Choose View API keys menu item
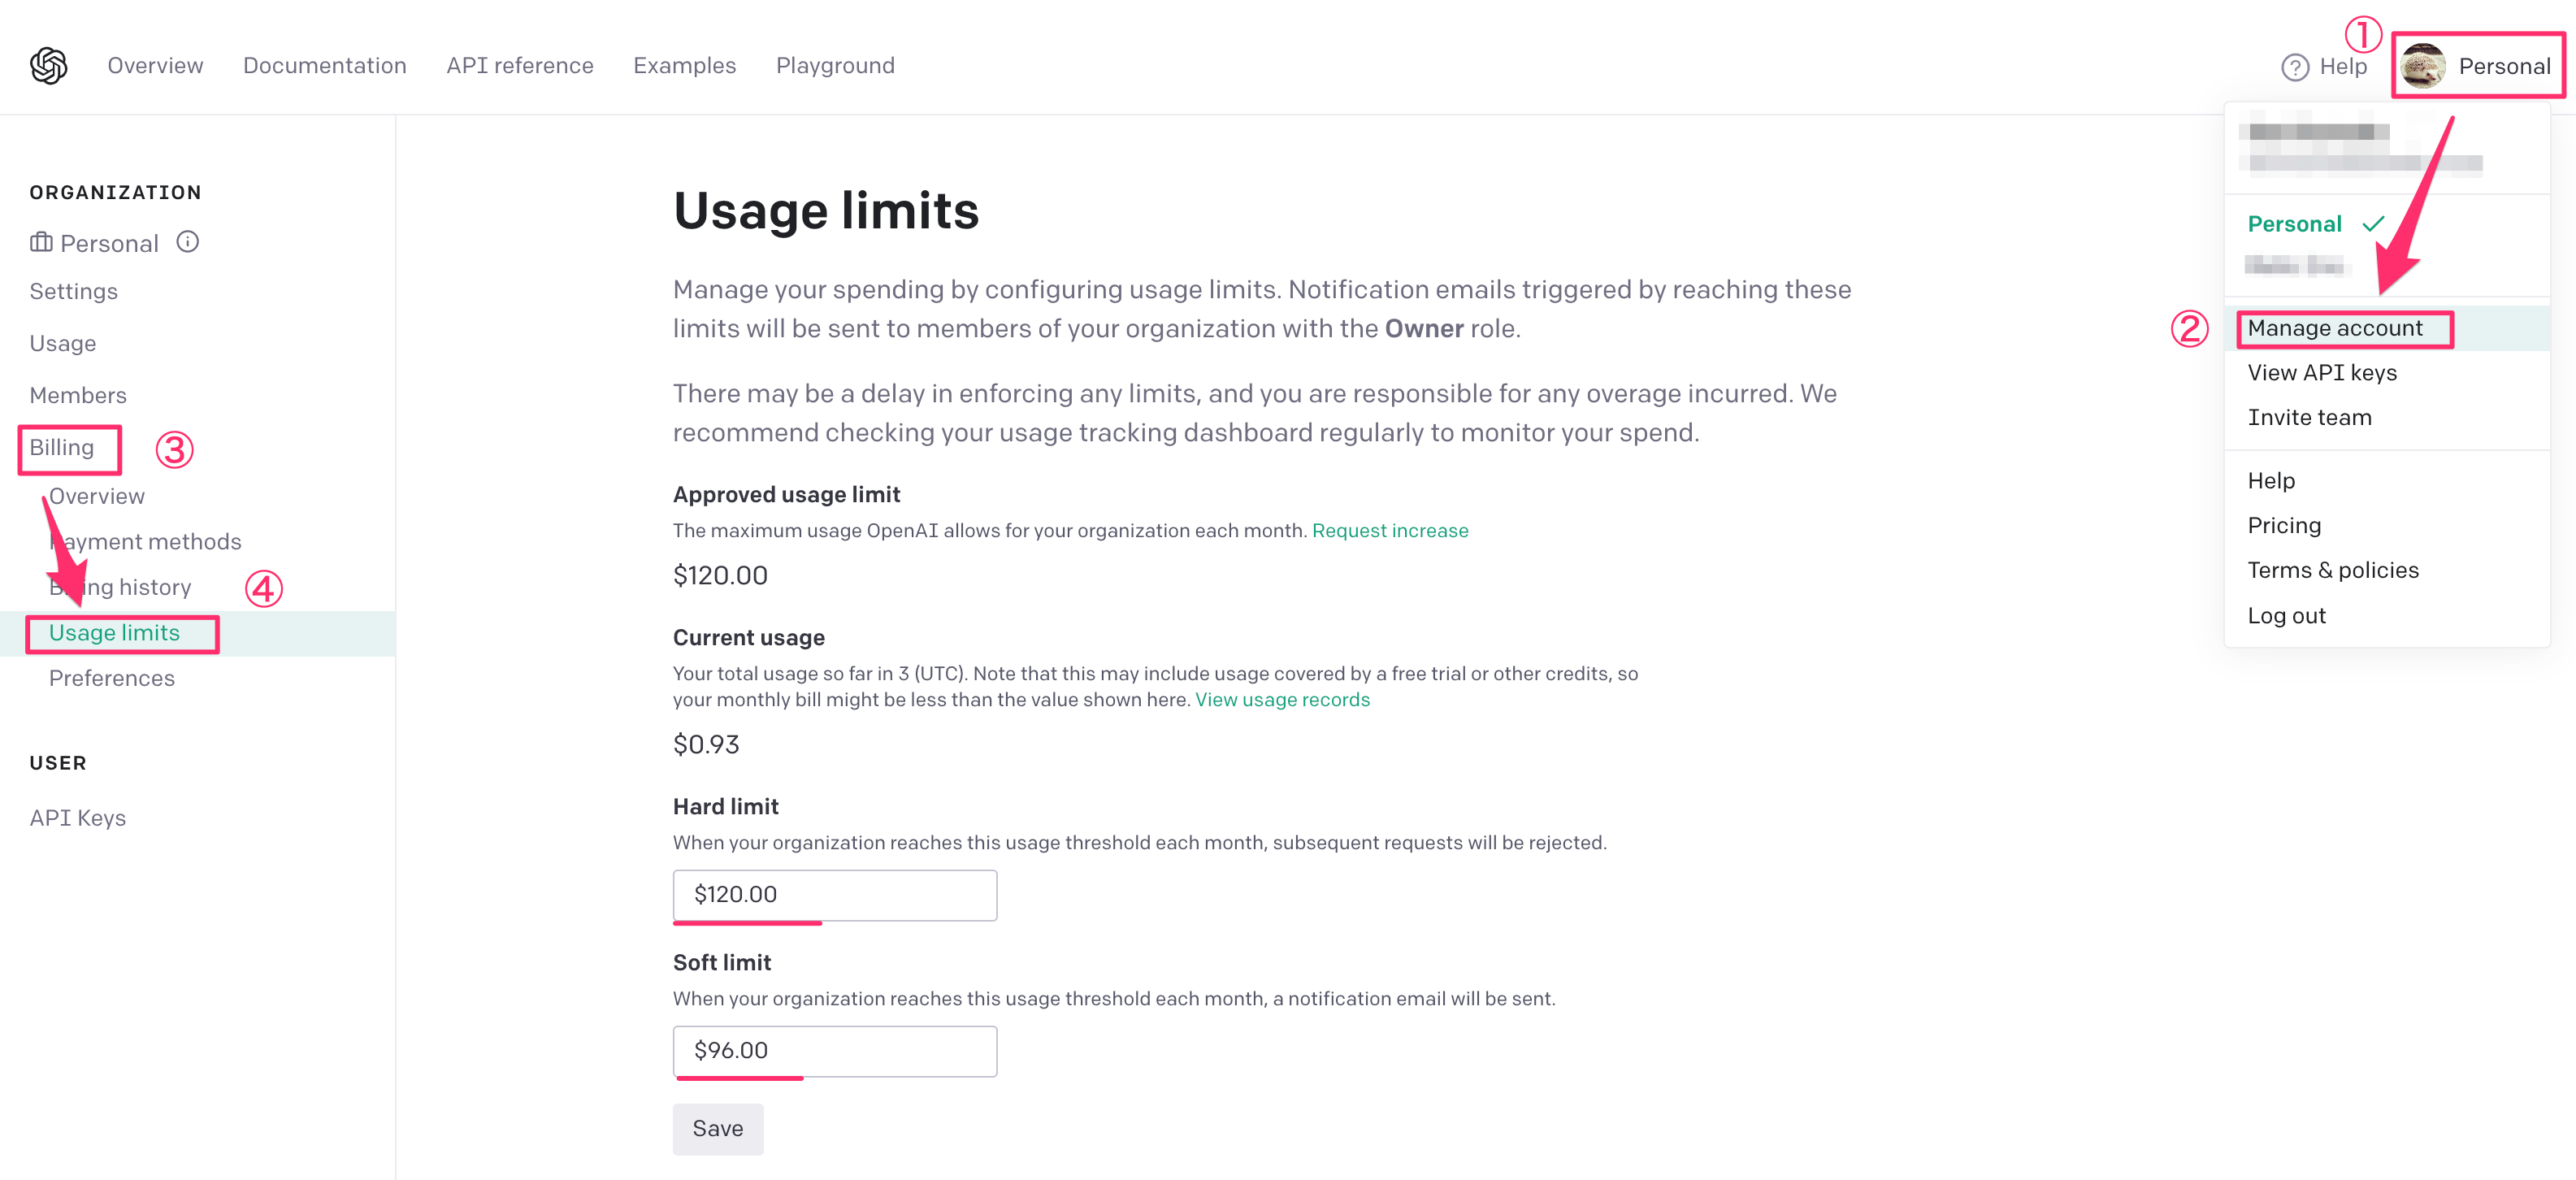The image size is (2576, 1180). point(2321,373)
